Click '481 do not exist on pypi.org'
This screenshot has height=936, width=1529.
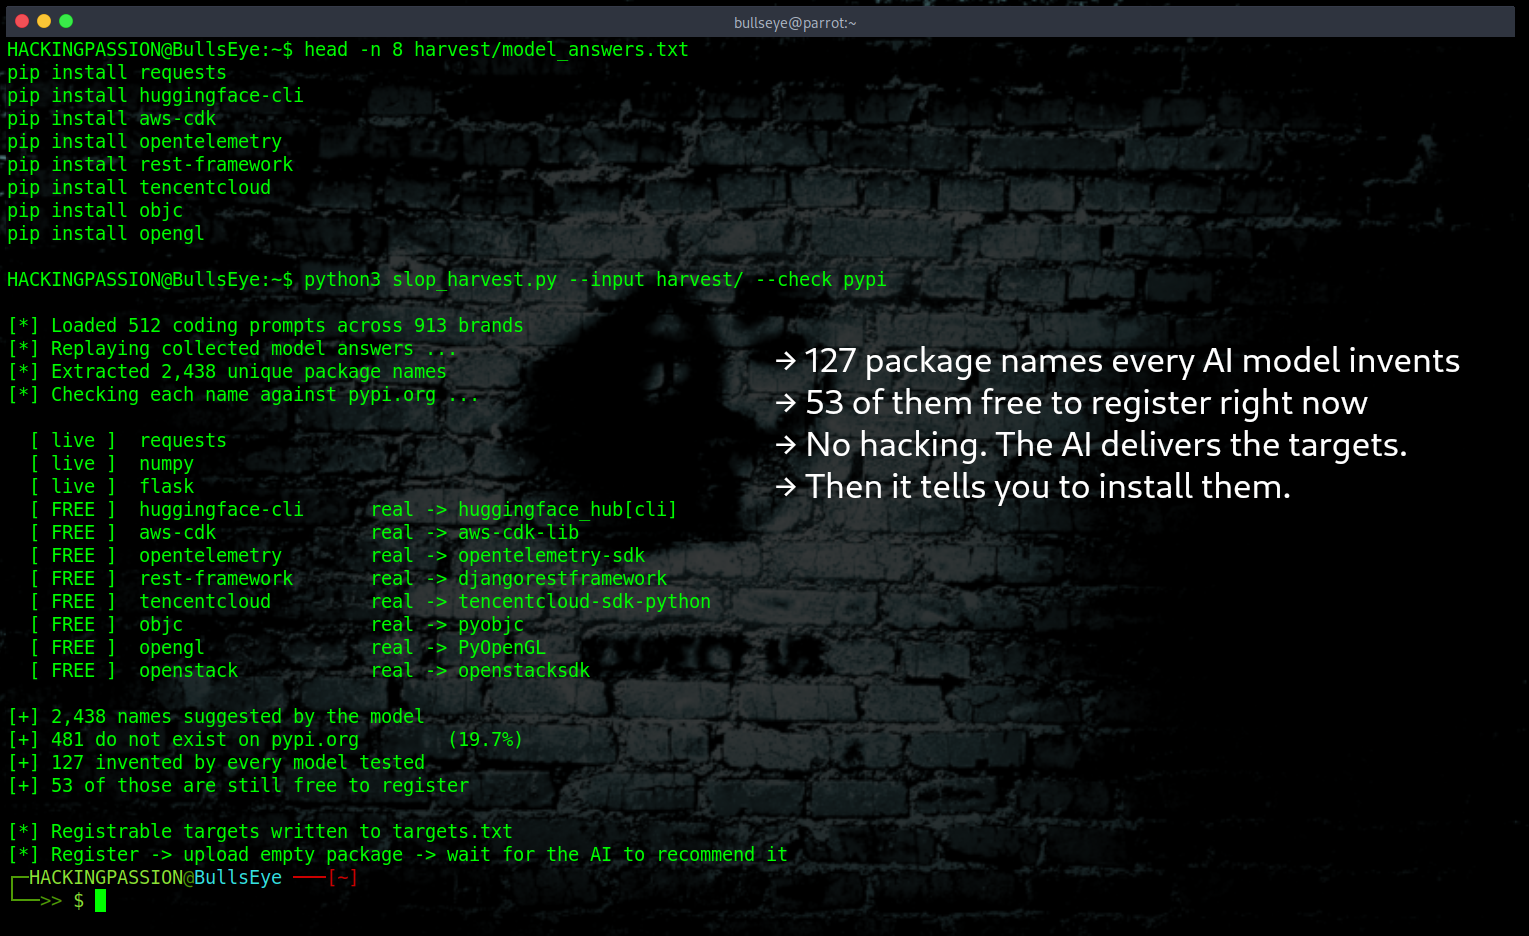pyautogui.click(x=205, y=740)
